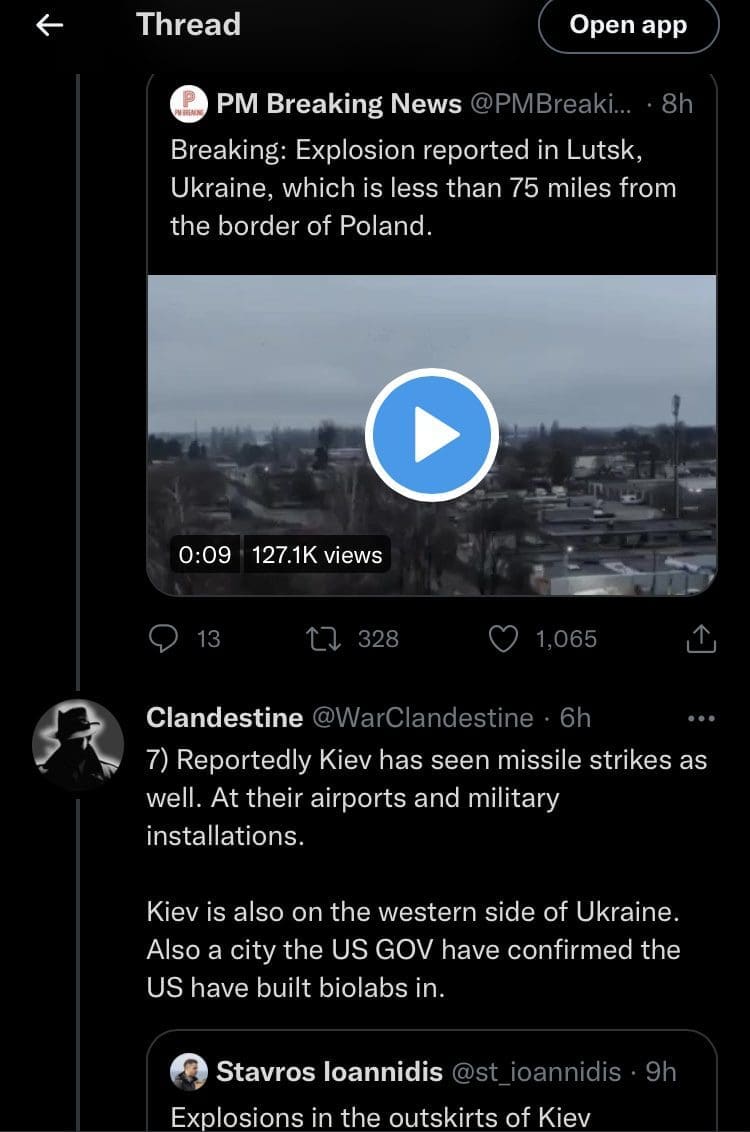Open the Stavros Ioannidis avatar
This screenshot has width=750, height=1132.
(x=189, y=1072)
